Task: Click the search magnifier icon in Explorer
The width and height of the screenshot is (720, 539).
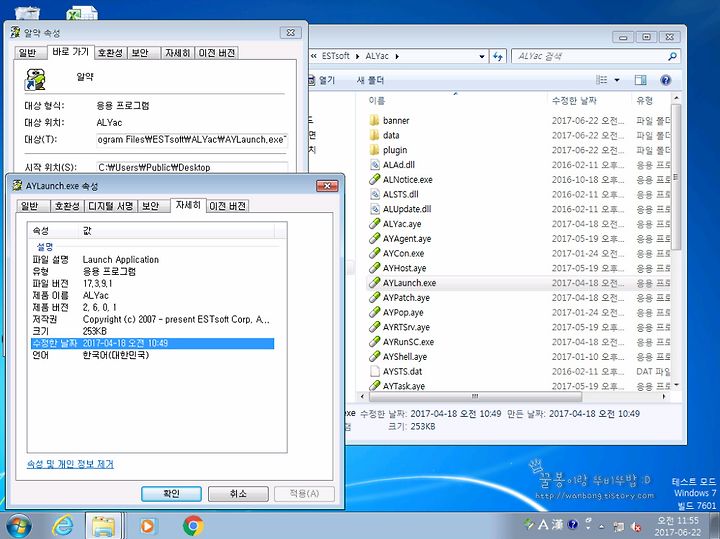Action: pos(672,56)
